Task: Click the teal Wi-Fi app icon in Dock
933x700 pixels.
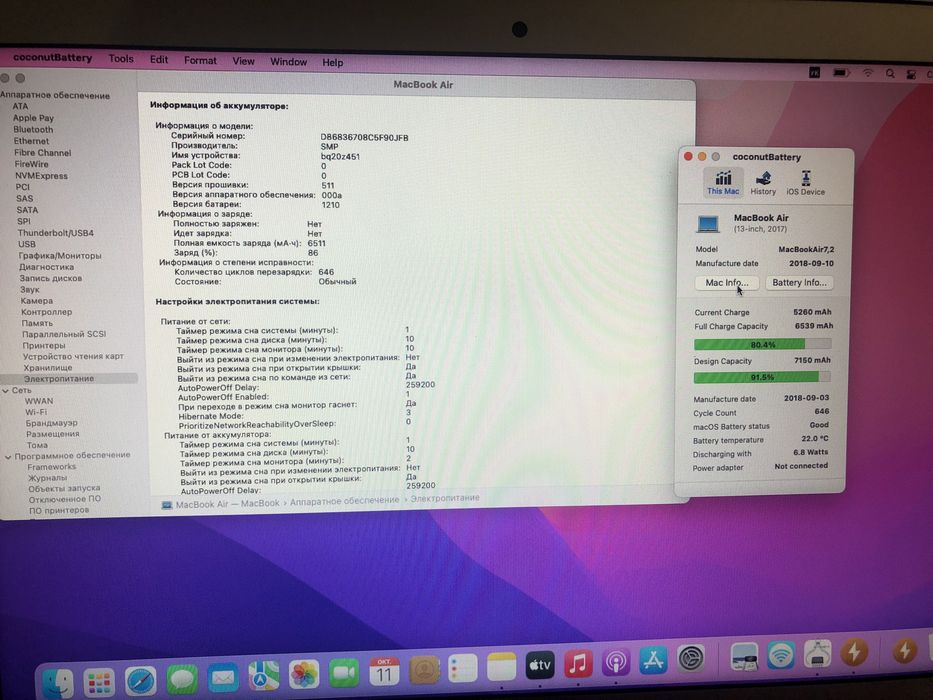Action: click(x=780, y=655)
